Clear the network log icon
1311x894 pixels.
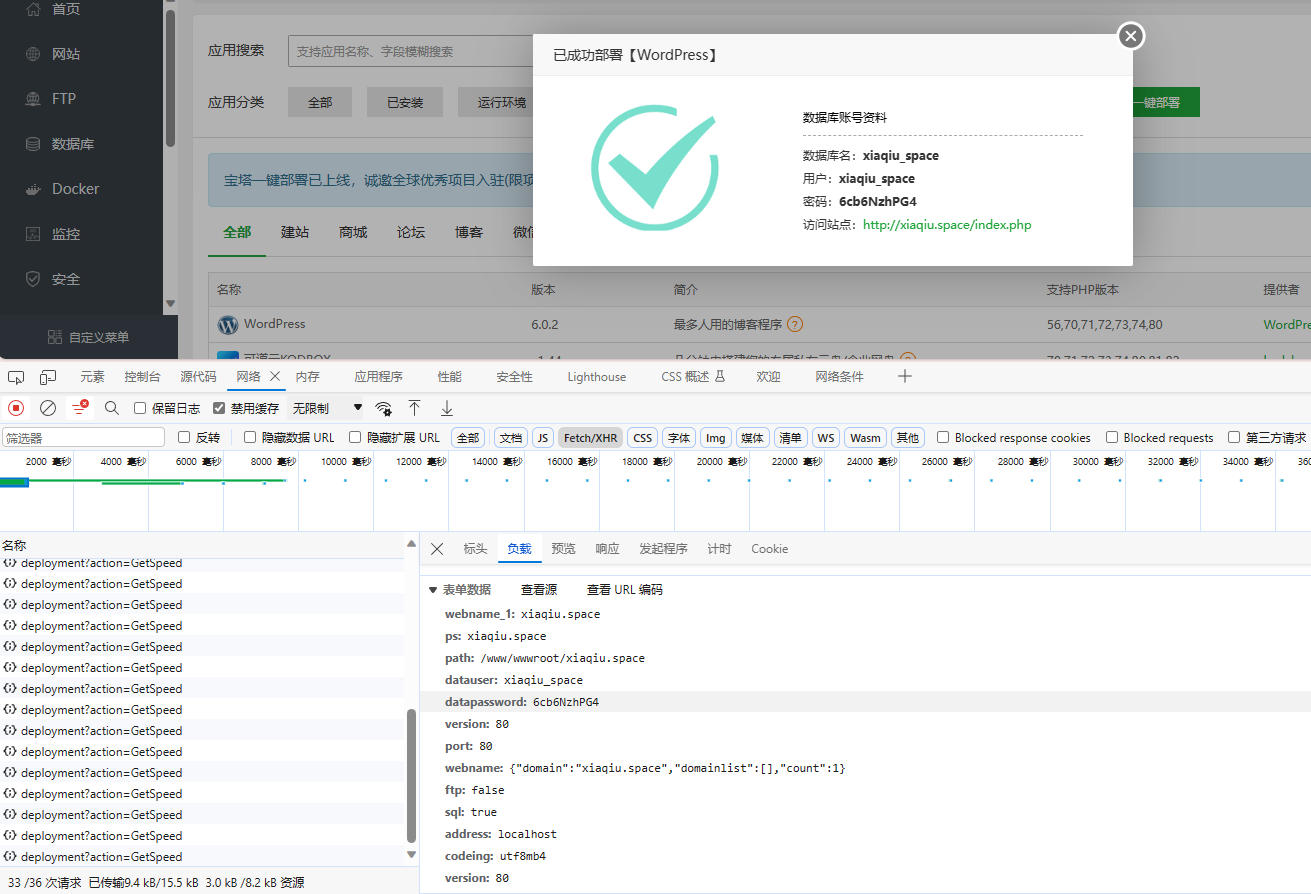pos(47,408)
